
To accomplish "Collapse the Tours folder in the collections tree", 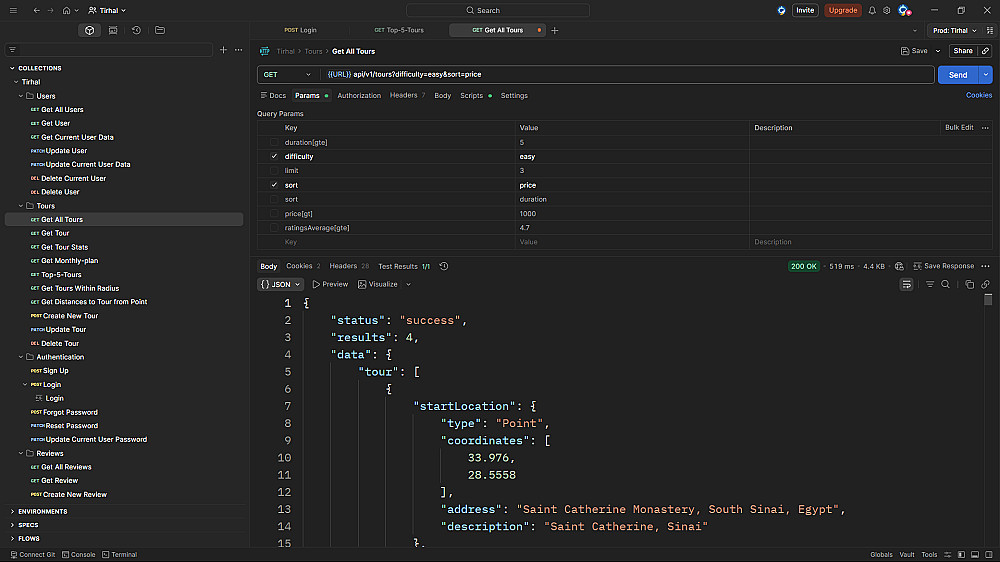I will [21, 206].
